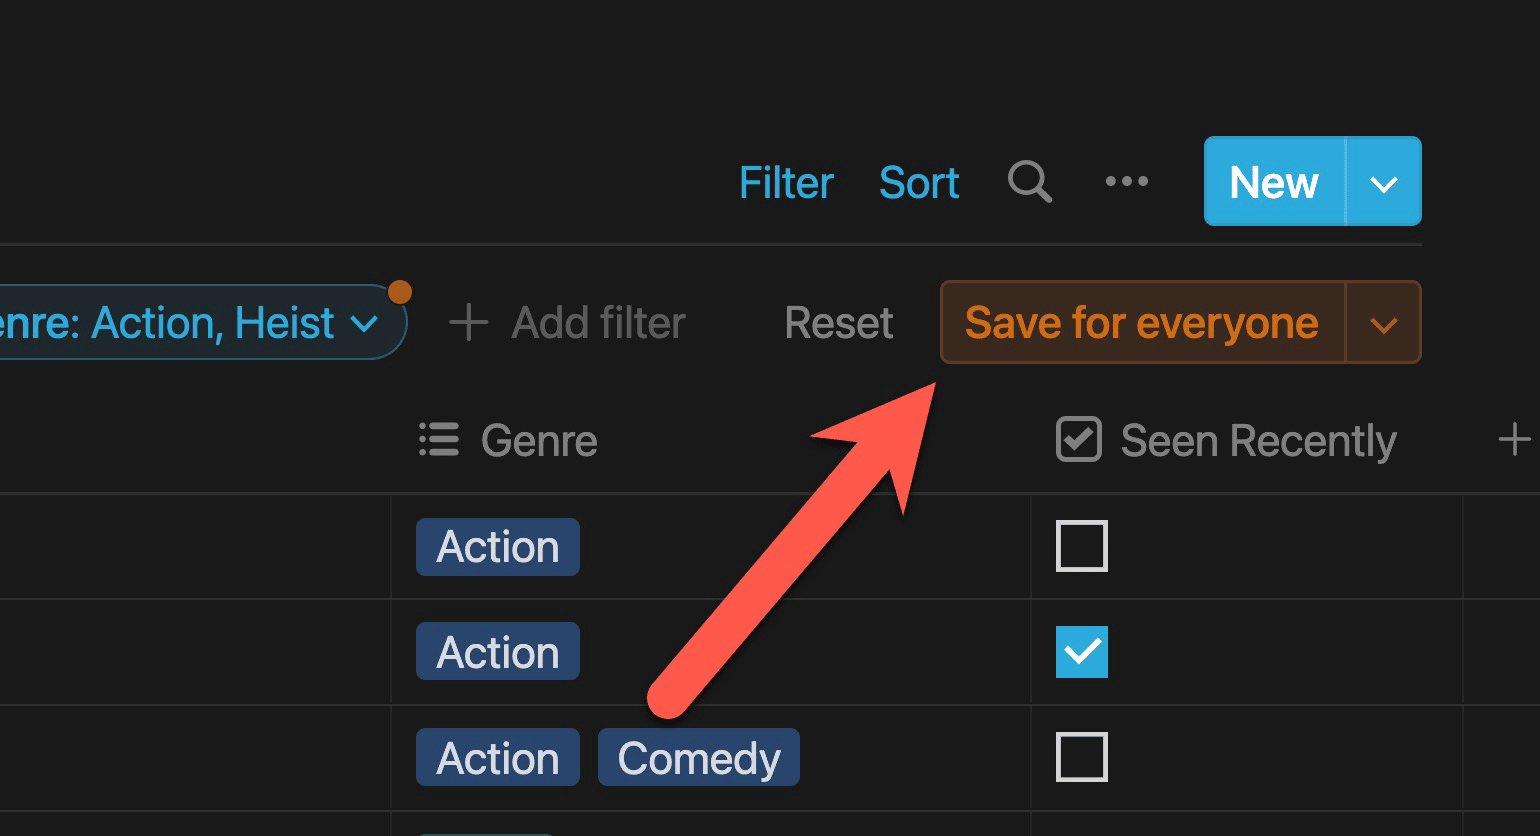Uncheck the ticked Seen Recently checkbox
This screenshot has width=1540, height=836.
pos(1082,652)
